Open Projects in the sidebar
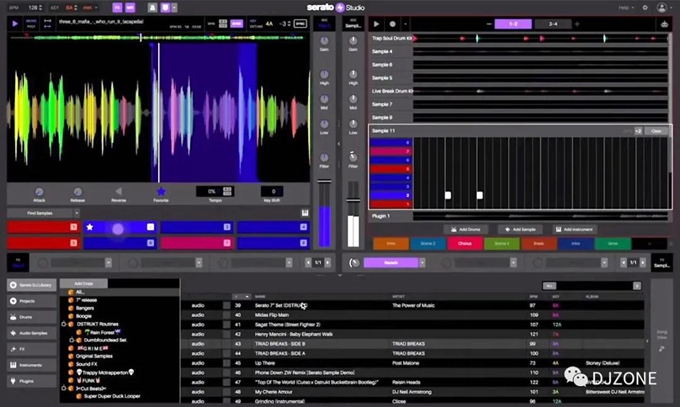The image size is (680, 407). [x=32, y=301]
